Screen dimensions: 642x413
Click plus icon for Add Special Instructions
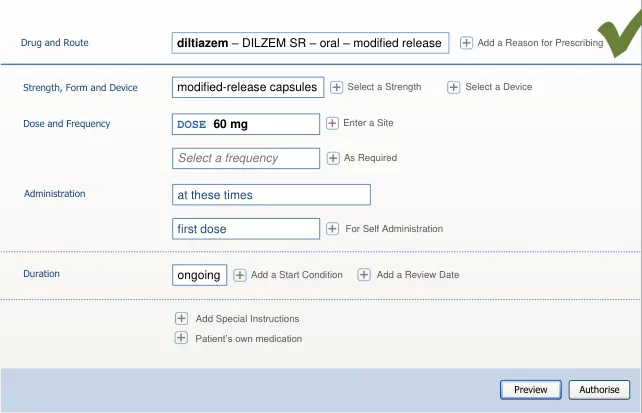point(181,318)
